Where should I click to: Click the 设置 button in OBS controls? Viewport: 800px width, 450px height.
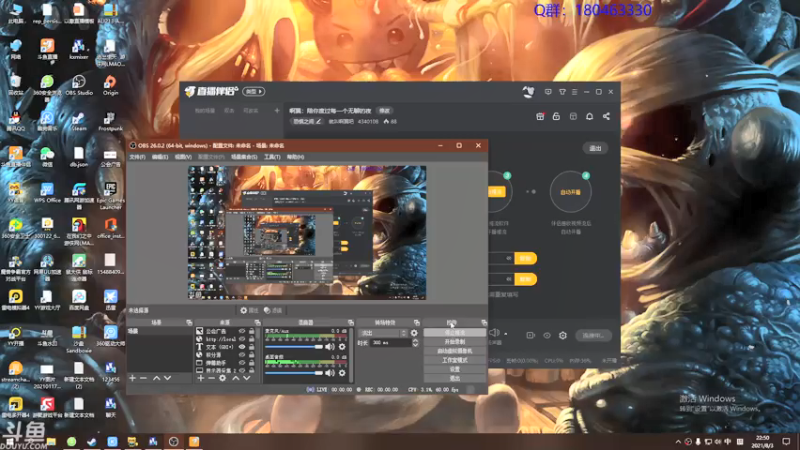pos(455,369)
